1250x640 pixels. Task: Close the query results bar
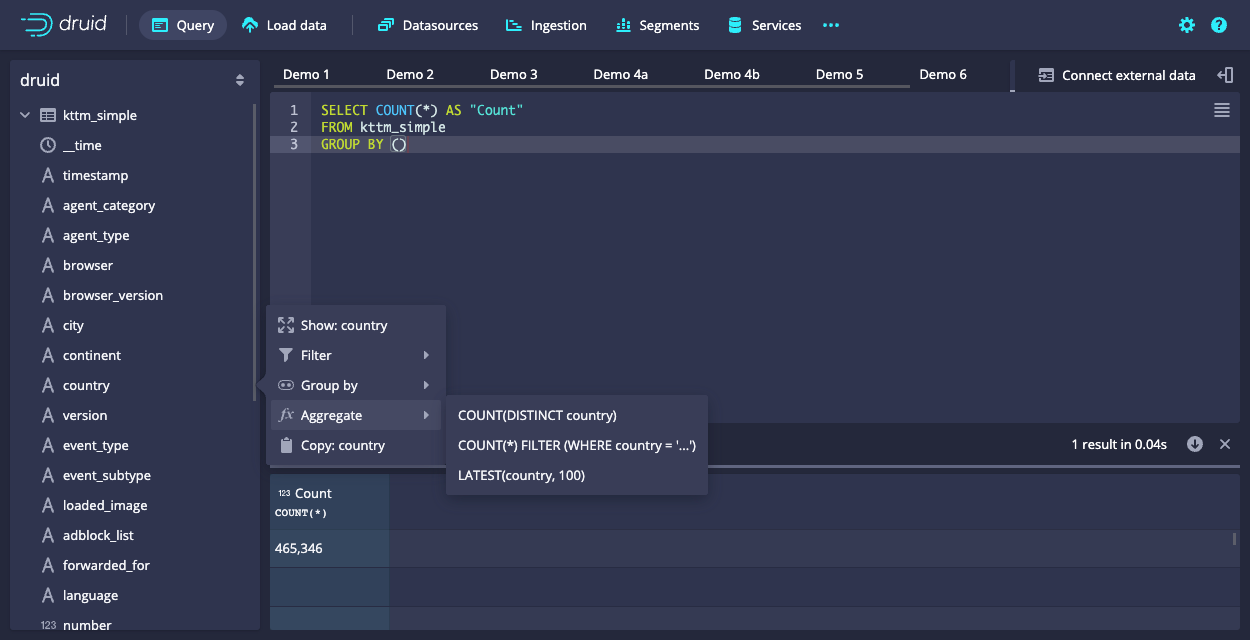click(x=1225, y=444)
